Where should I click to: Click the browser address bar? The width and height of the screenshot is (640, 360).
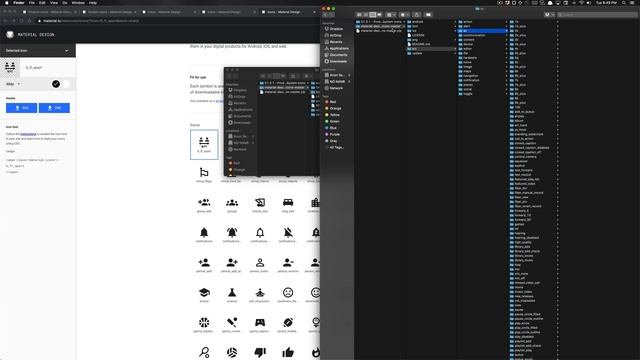point(176,20)
